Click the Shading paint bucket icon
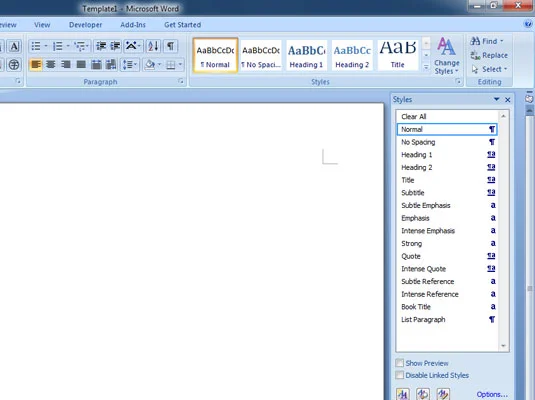 (x=149, y=64)
